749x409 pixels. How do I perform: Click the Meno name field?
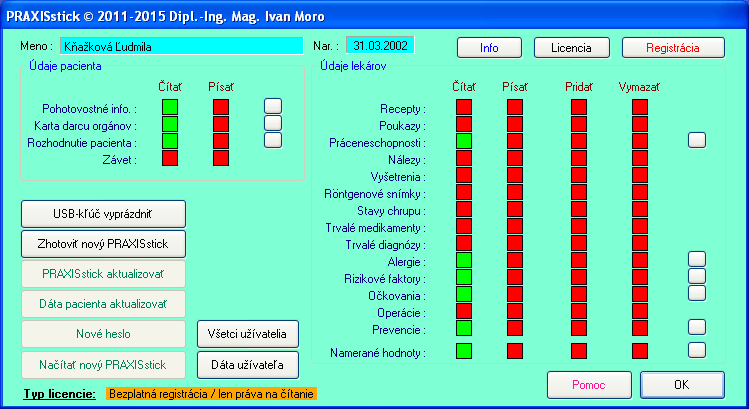182,46
